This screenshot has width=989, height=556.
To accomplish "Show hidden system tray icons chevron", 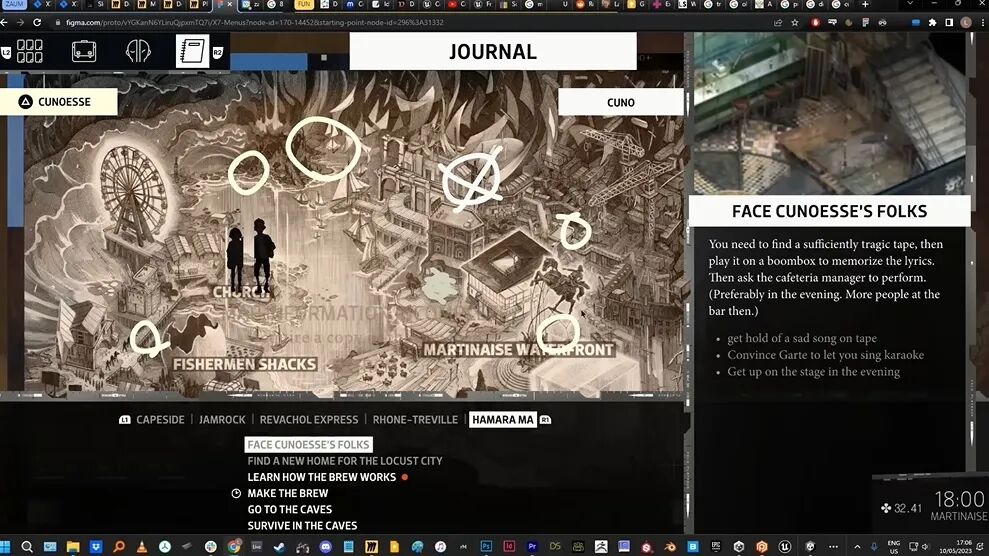I will [857, 547].
